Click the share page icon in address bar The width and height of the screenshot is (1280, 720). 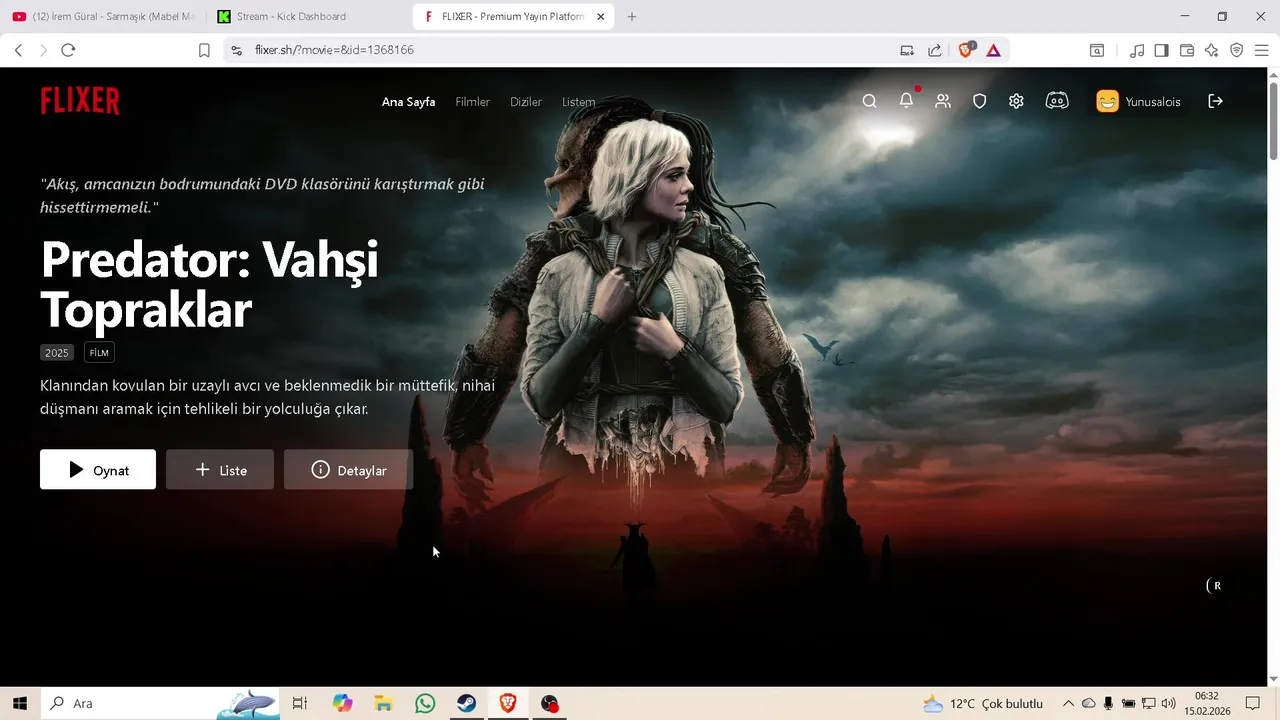click(934, 50)
